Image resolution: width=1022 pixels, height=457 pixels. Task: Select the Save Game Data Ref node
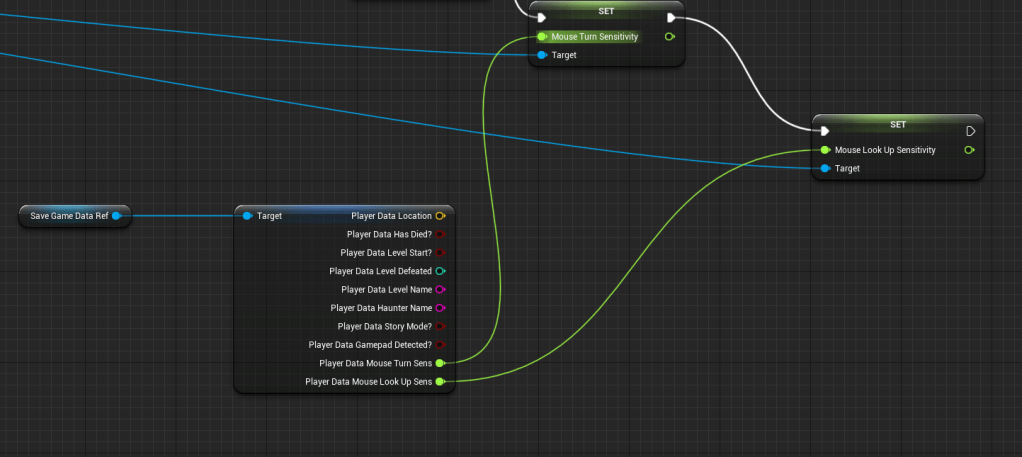tap(68, 216)
